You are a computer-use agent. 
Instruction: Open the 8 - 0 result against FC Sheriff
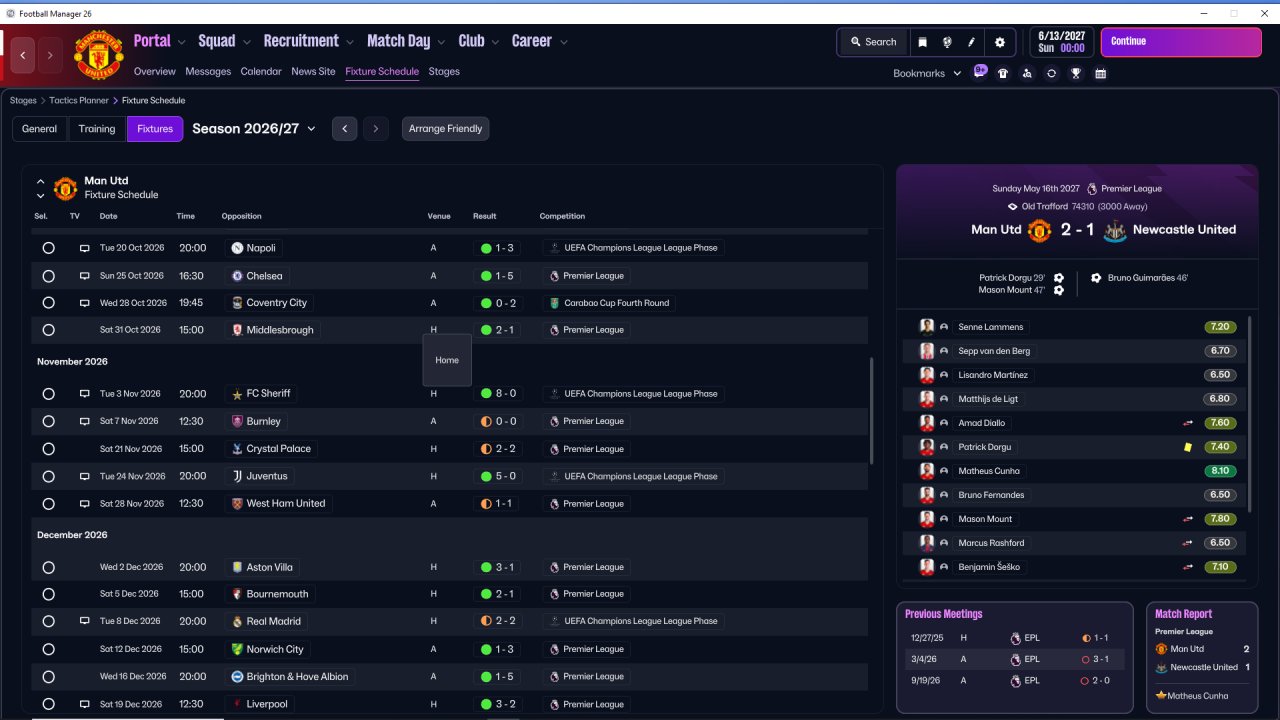click(499, 394)
